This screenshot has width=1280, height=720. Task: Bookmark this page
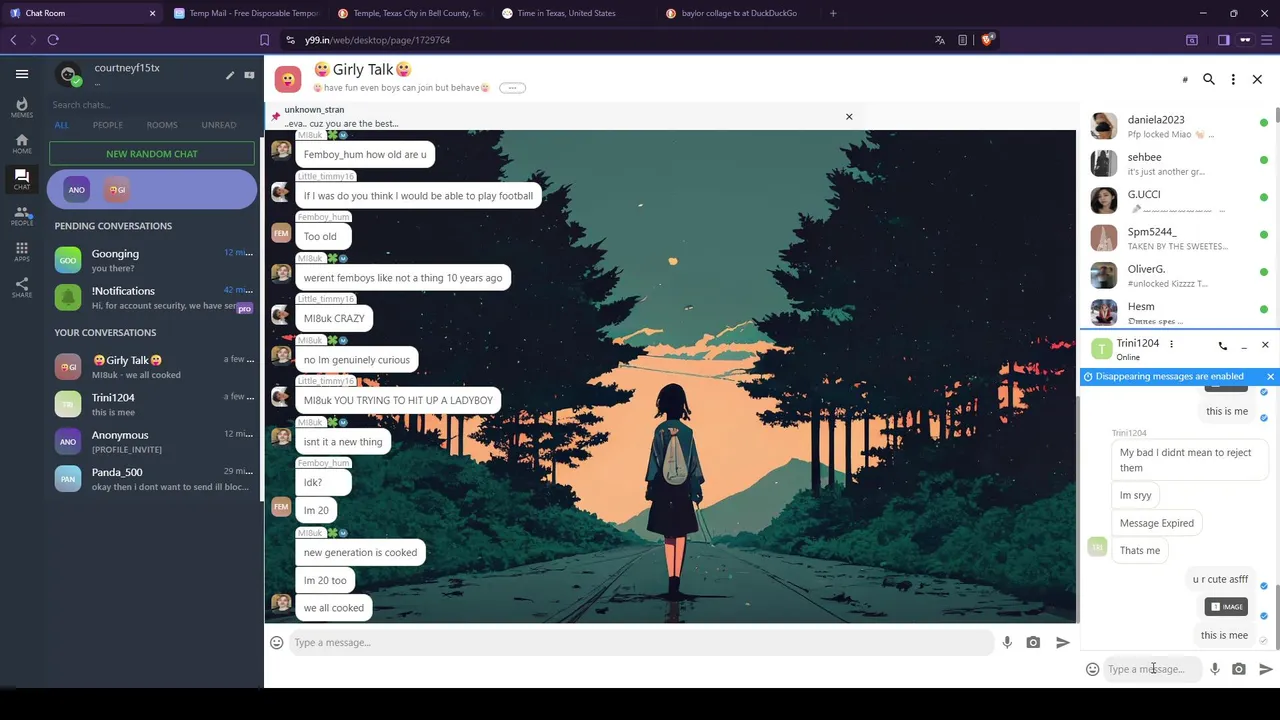point(264,40)
